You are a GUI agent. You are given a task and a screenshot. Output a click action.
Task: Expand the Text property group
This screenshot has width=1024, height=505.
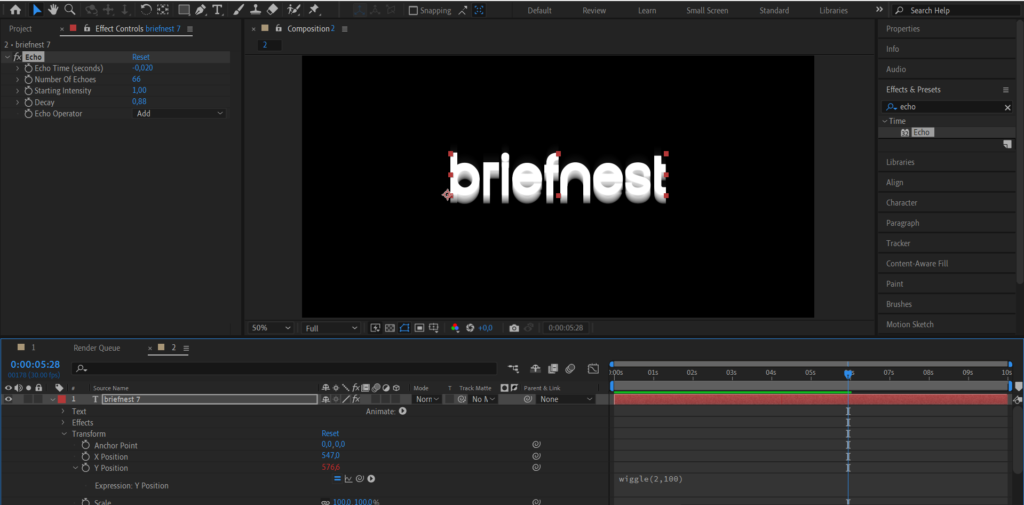[63, 411]
